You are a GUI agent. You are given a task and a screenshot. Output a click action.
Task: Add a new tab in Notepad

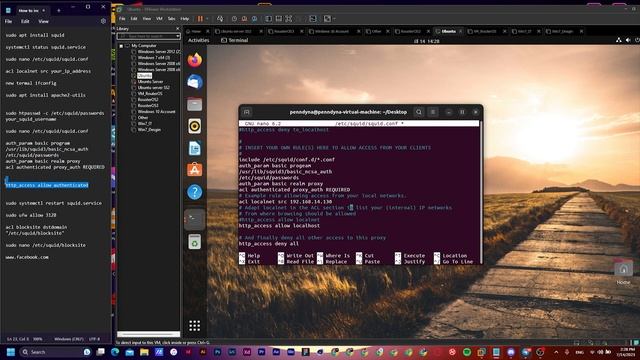[58, 11]
